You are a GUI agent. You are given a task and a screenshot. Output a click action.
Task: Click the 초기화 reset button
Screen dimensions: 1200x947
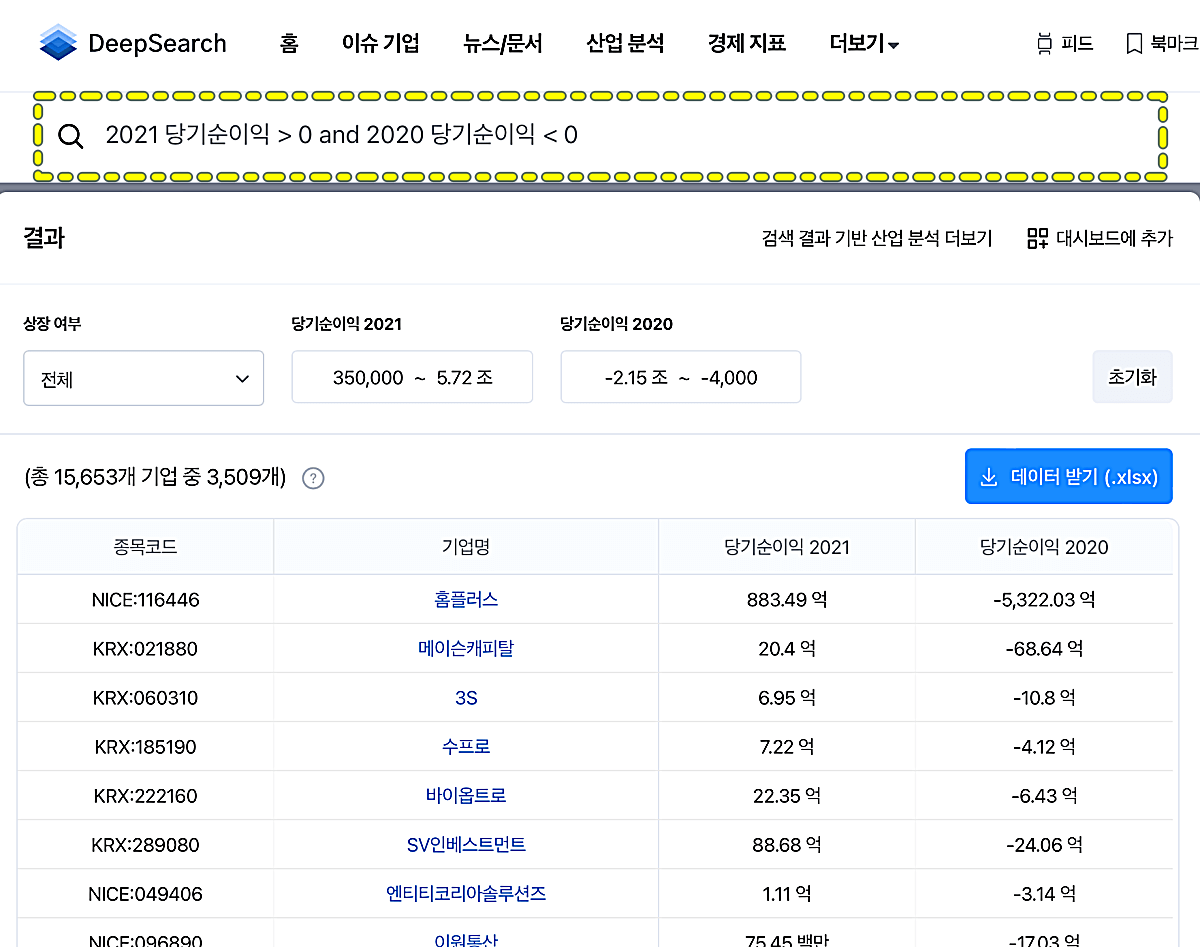pos(1132,377)
